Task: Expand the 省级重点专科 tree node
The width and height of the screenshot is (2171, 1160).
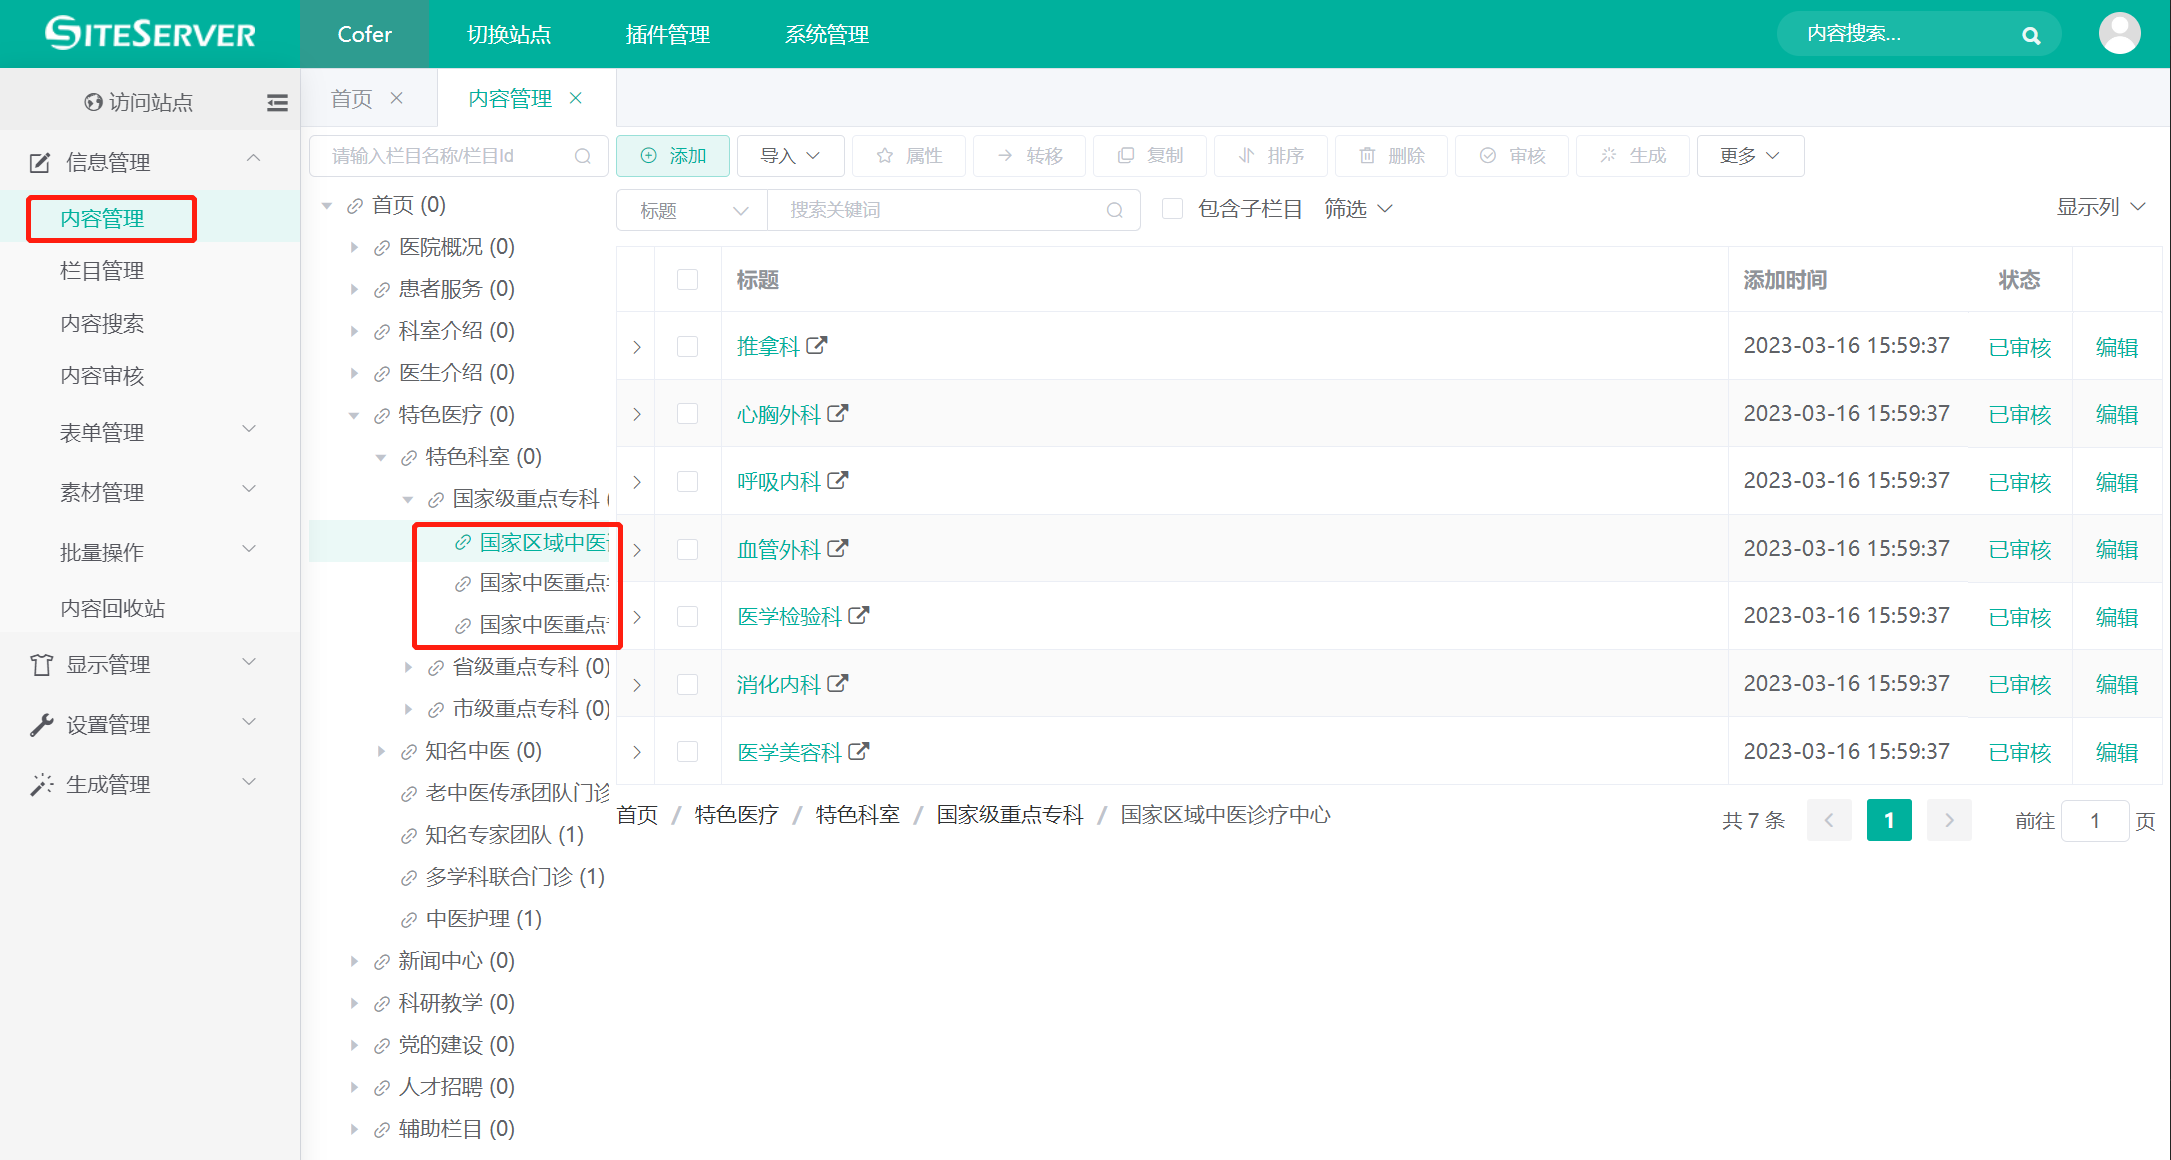Action: tap(408, 667)
